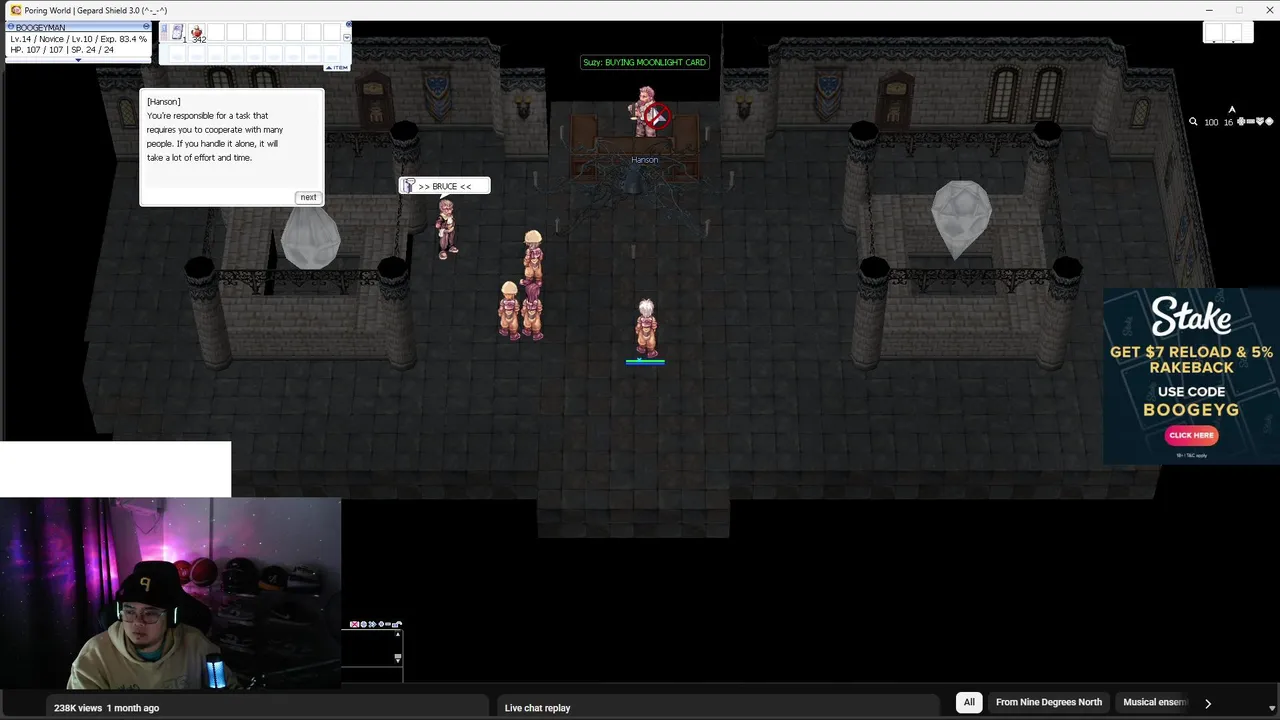
Task: Minimize status window using its right round button
Action: pos(146,26)
